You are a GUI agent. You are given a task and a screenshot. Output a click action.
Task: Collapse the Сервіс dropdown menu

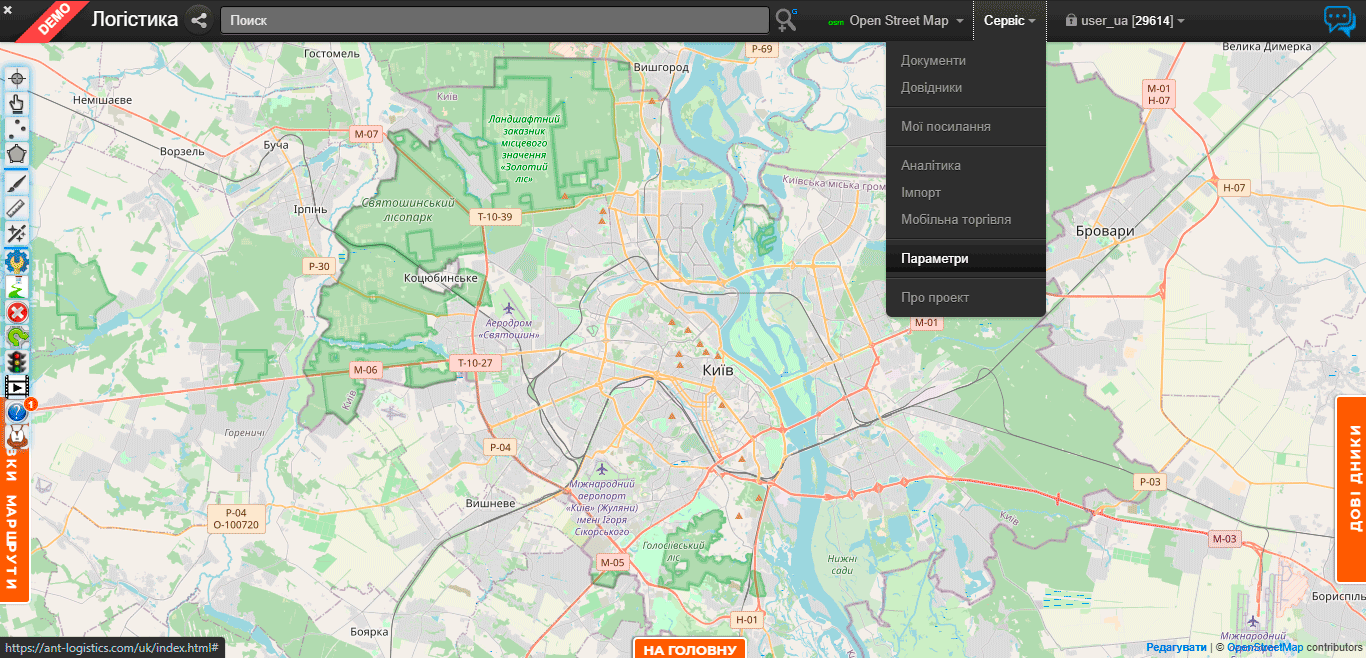pyautogui.click(x=1009, y=21)
